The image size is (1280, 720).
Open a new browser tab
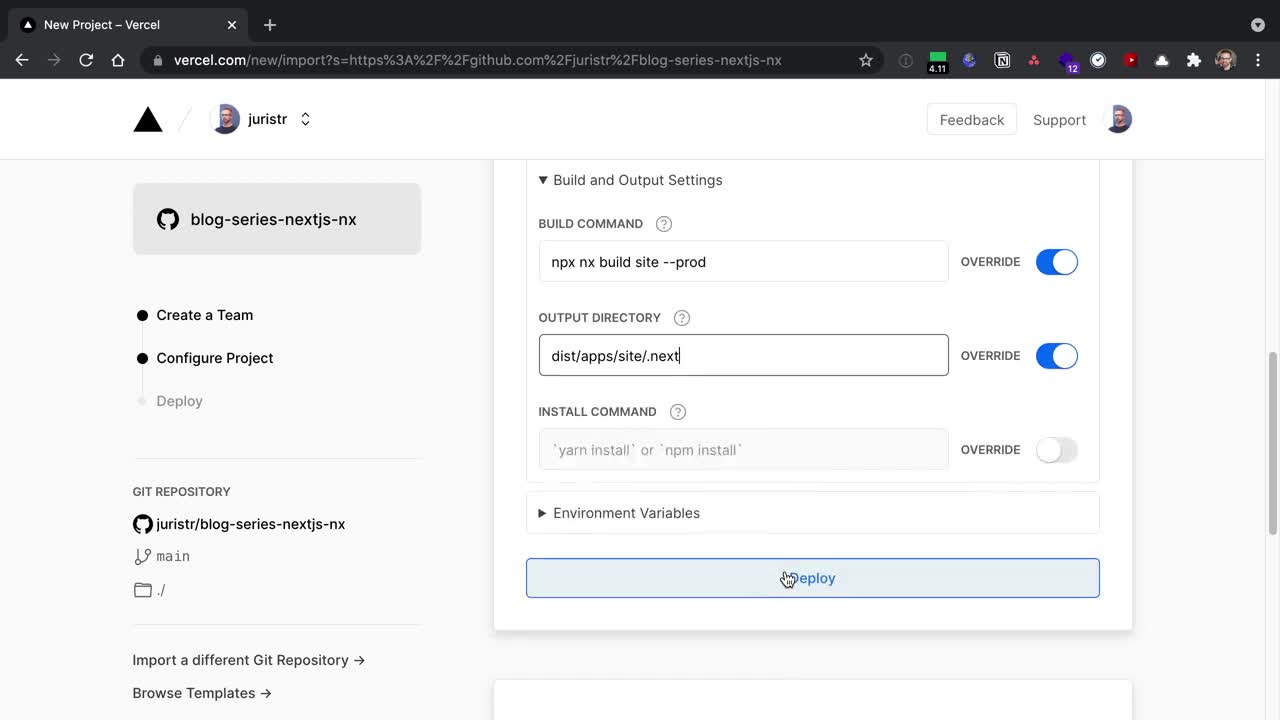pyautogui.click(x=270, y=24)
